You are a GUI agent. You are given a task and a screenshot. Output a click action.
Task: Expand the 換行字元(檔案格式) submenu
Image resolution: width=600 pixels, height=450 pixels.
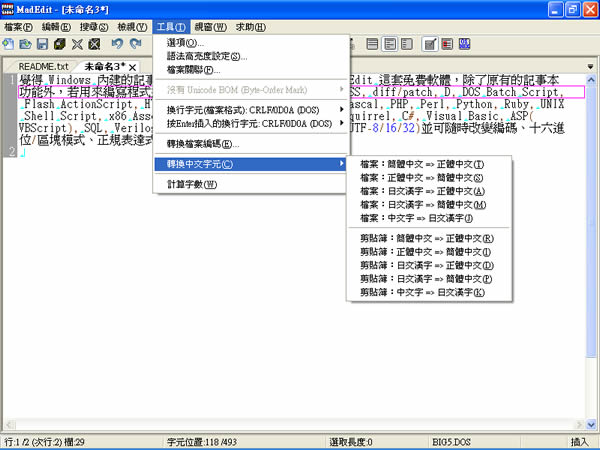click(x=252, y=108)
